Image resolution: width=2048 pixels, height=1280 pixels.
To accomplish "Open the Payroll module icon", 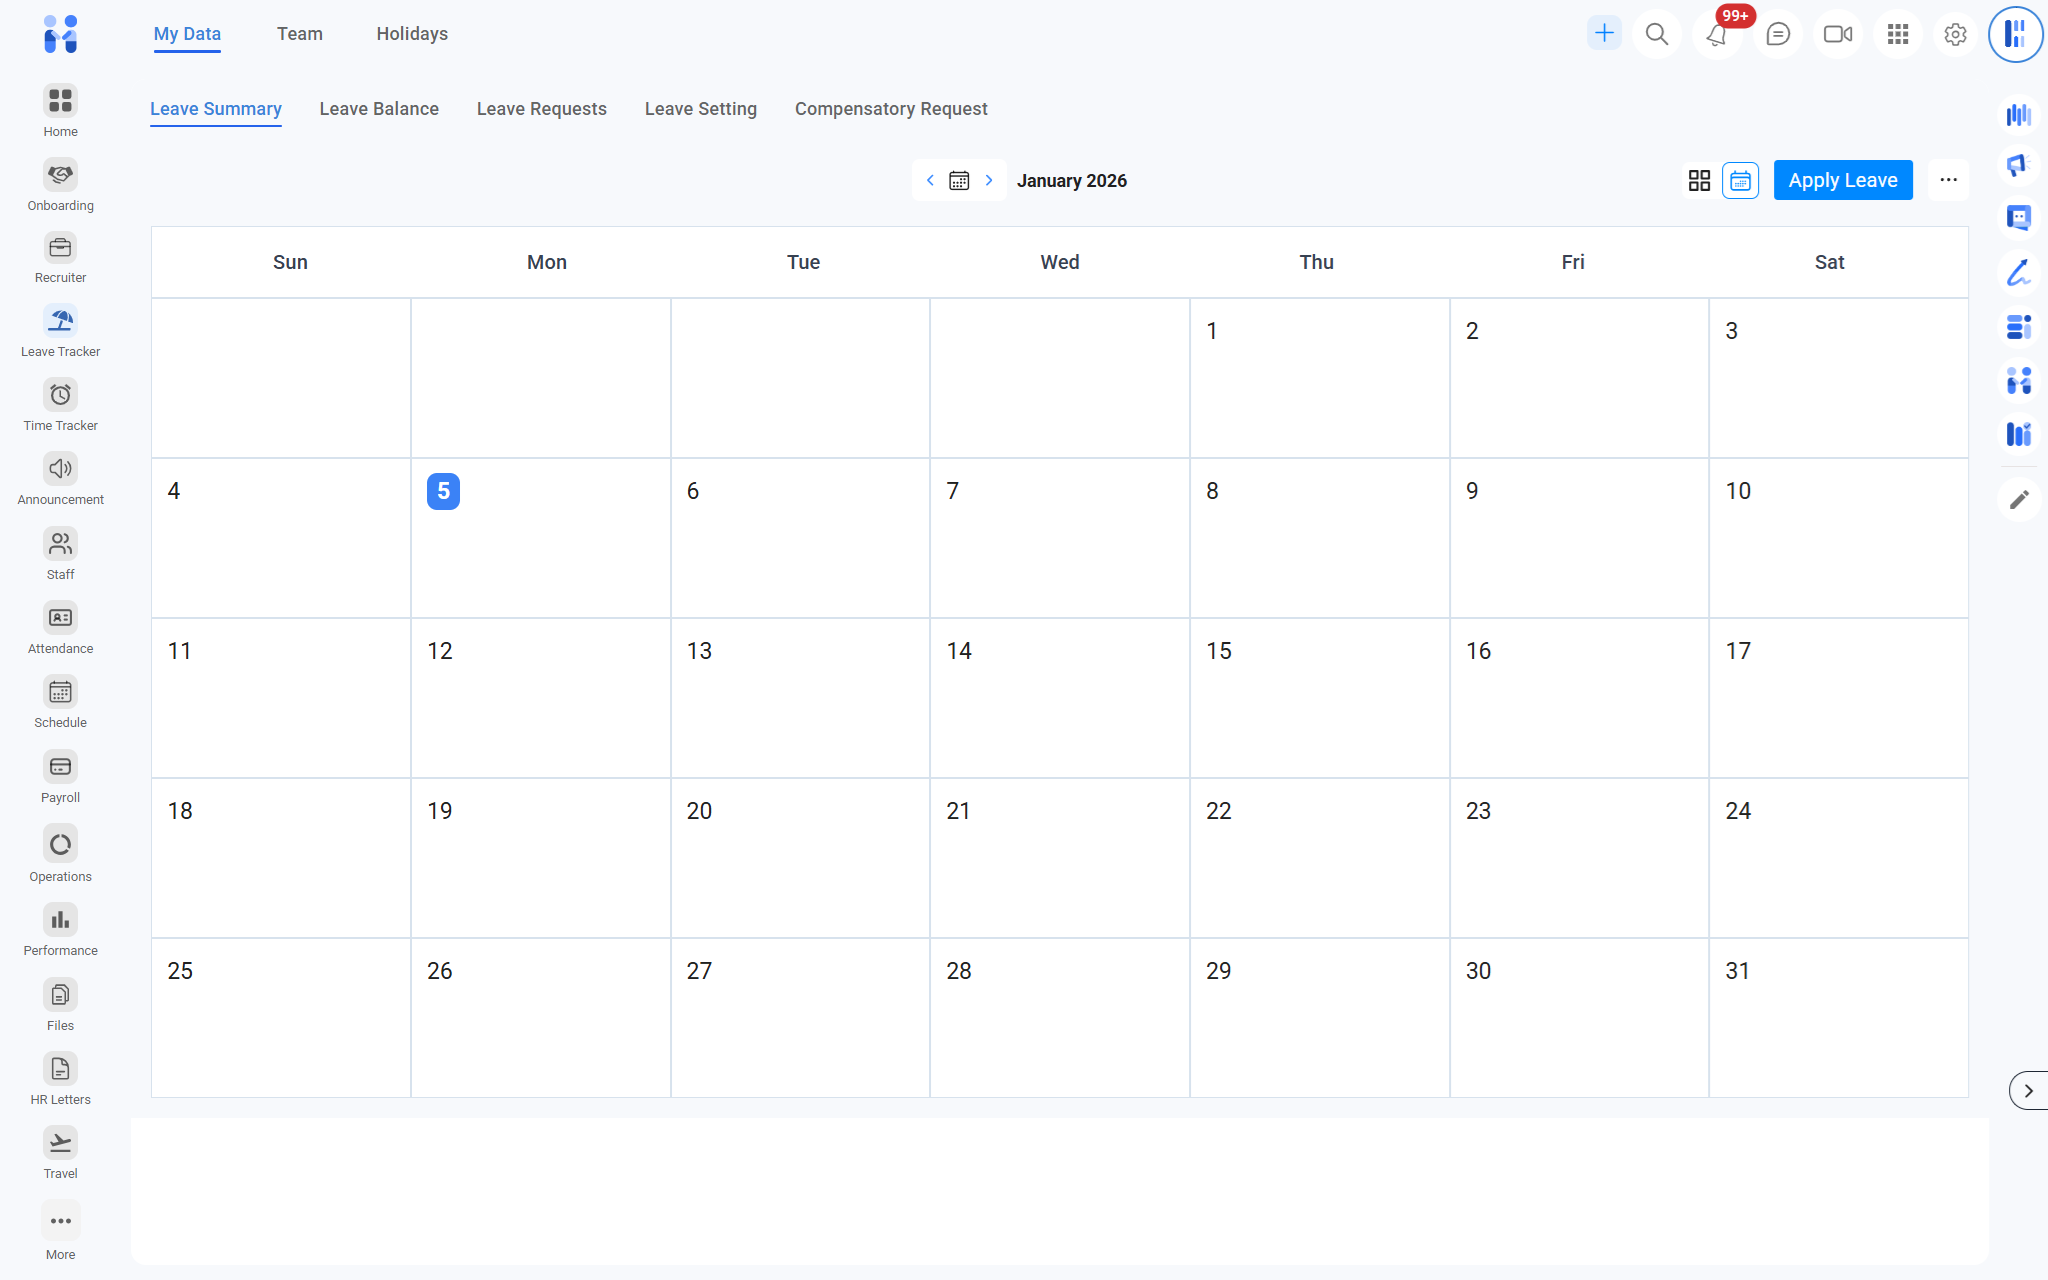I will (60, 767).
